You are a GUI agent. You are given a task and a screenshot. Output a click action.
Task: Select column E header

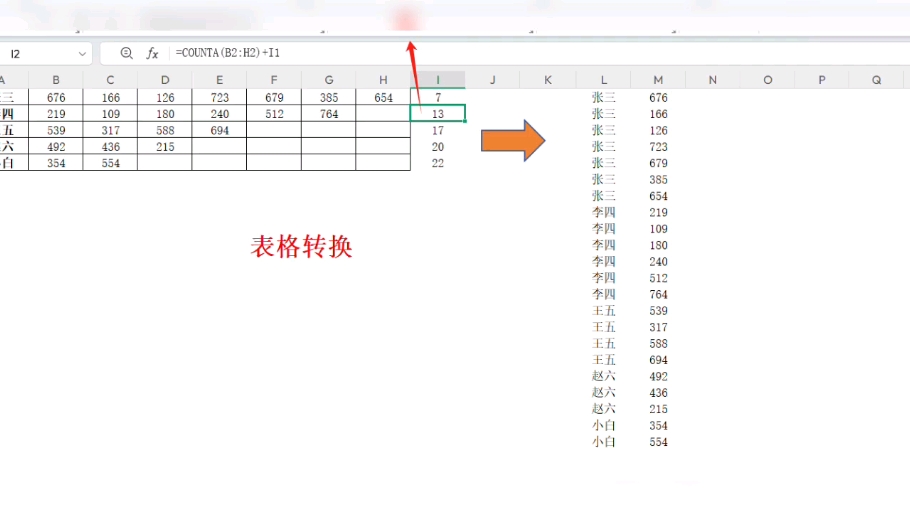pyautogui.click(x=219, y=80)
